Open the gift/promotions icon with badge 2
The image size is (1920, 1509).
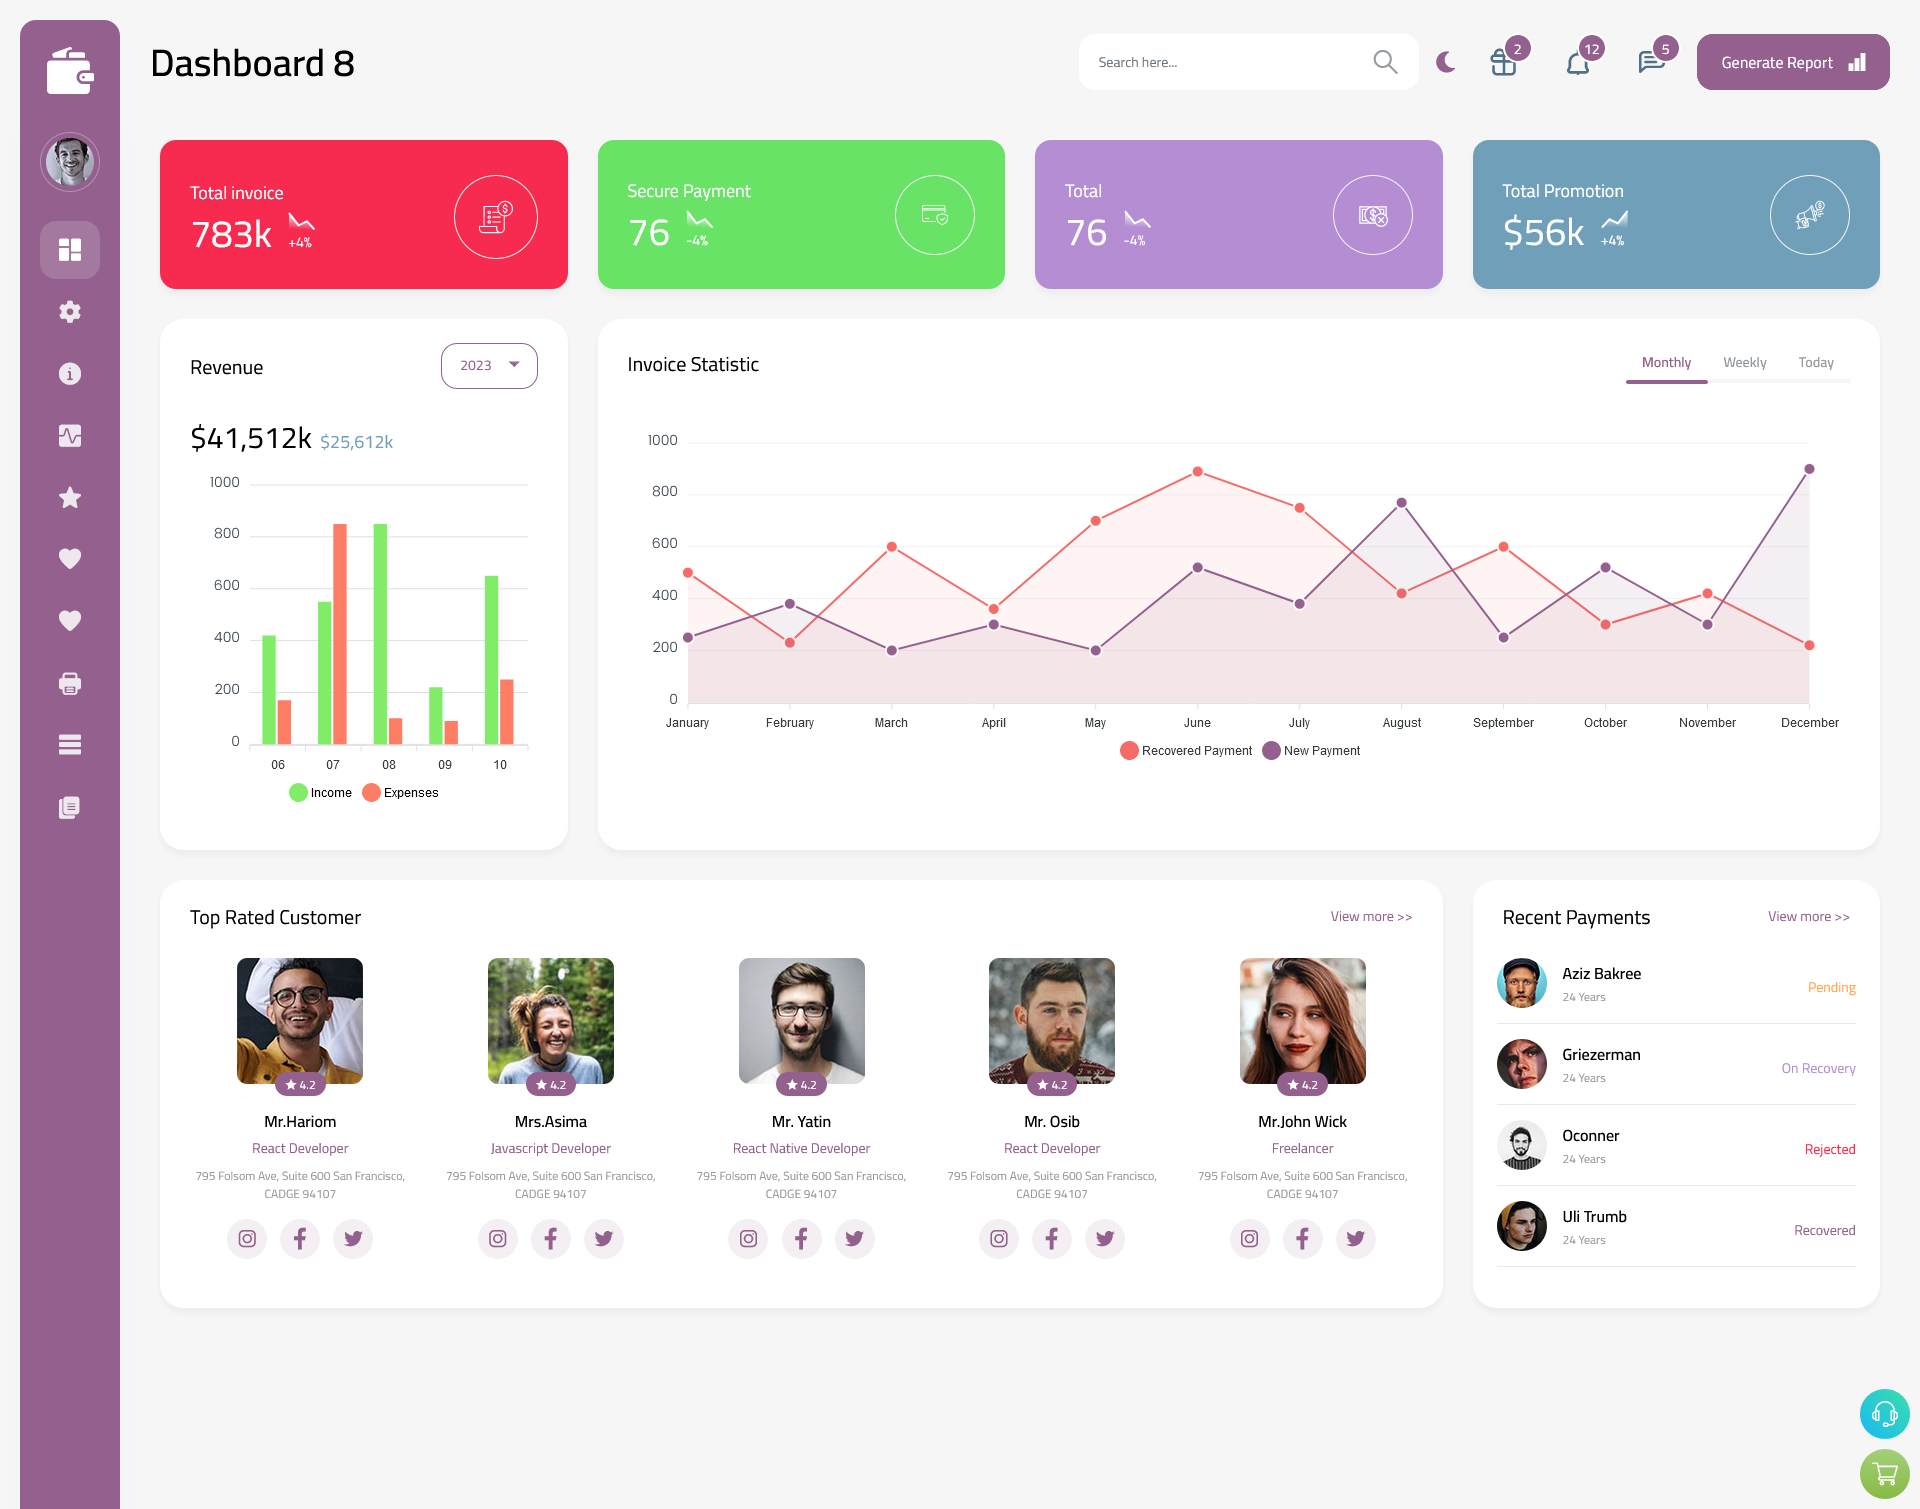point(1501,62)
